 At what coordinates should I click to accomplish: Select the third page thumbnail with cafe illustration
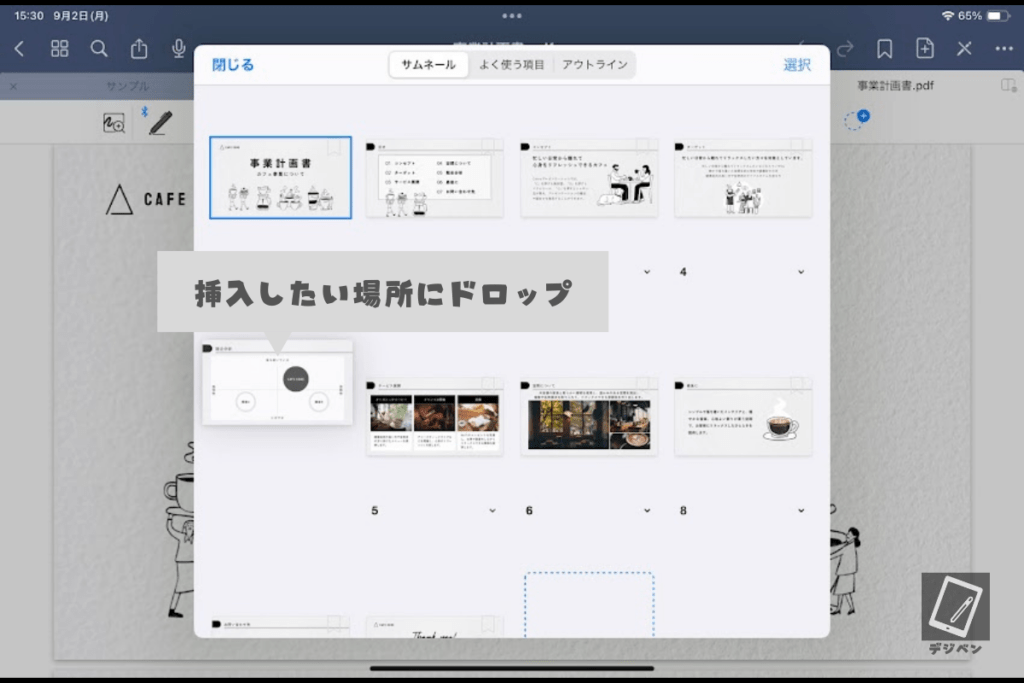(588, 178)
